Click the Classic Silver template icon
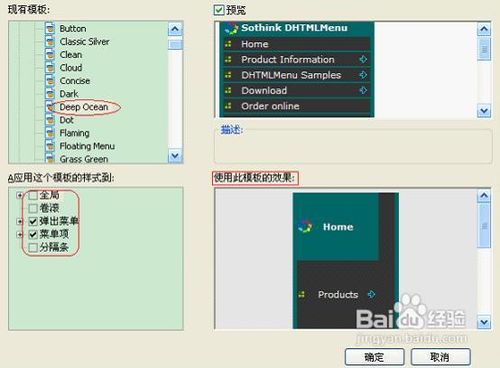 (50, 42)
